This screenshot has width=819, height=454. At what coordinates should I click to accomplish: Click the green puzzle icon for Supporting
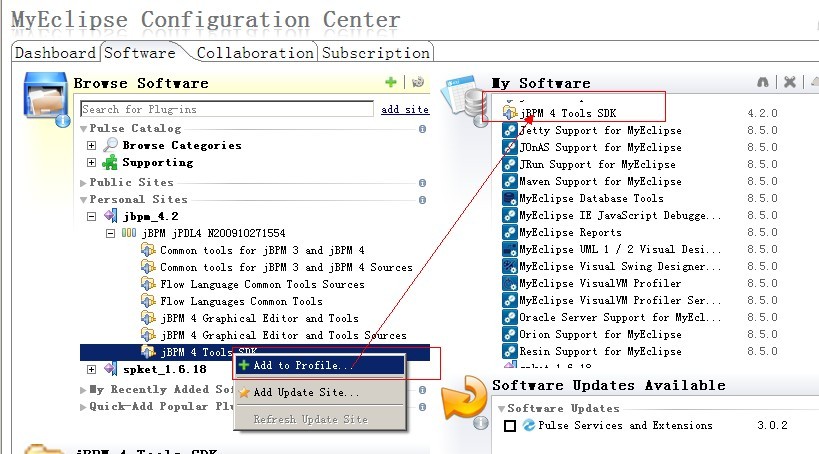point(110,162)
